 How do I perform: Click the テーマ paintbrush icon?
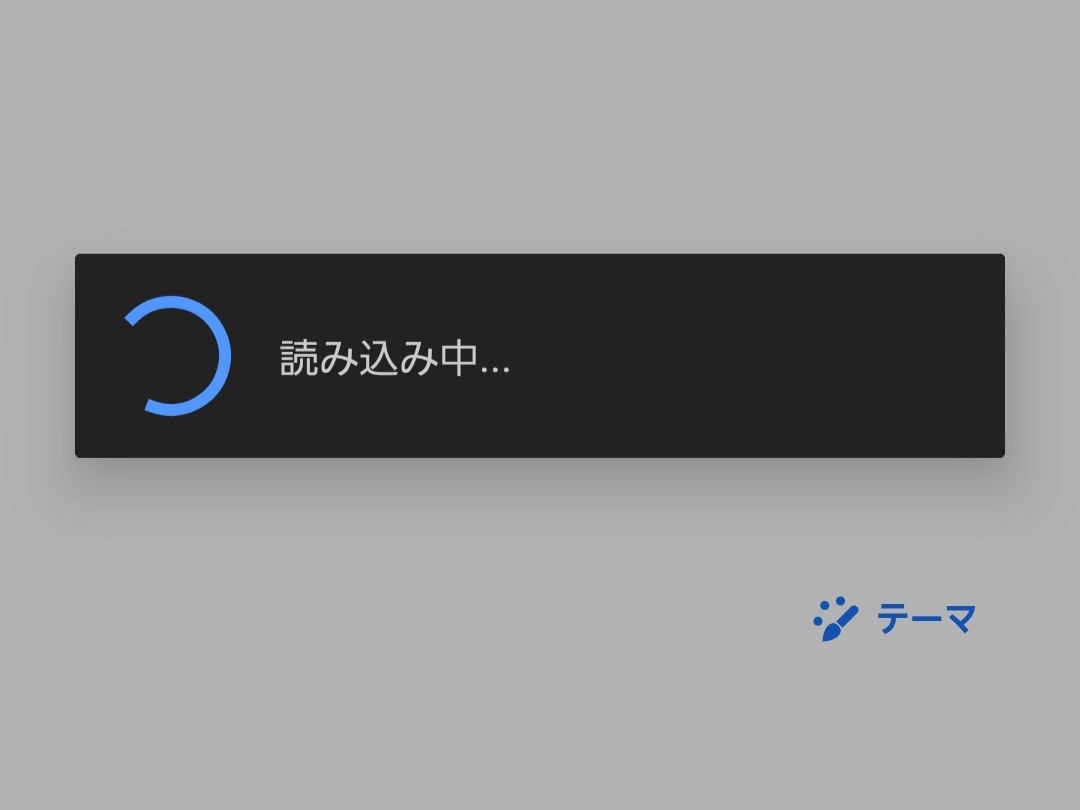835,619
